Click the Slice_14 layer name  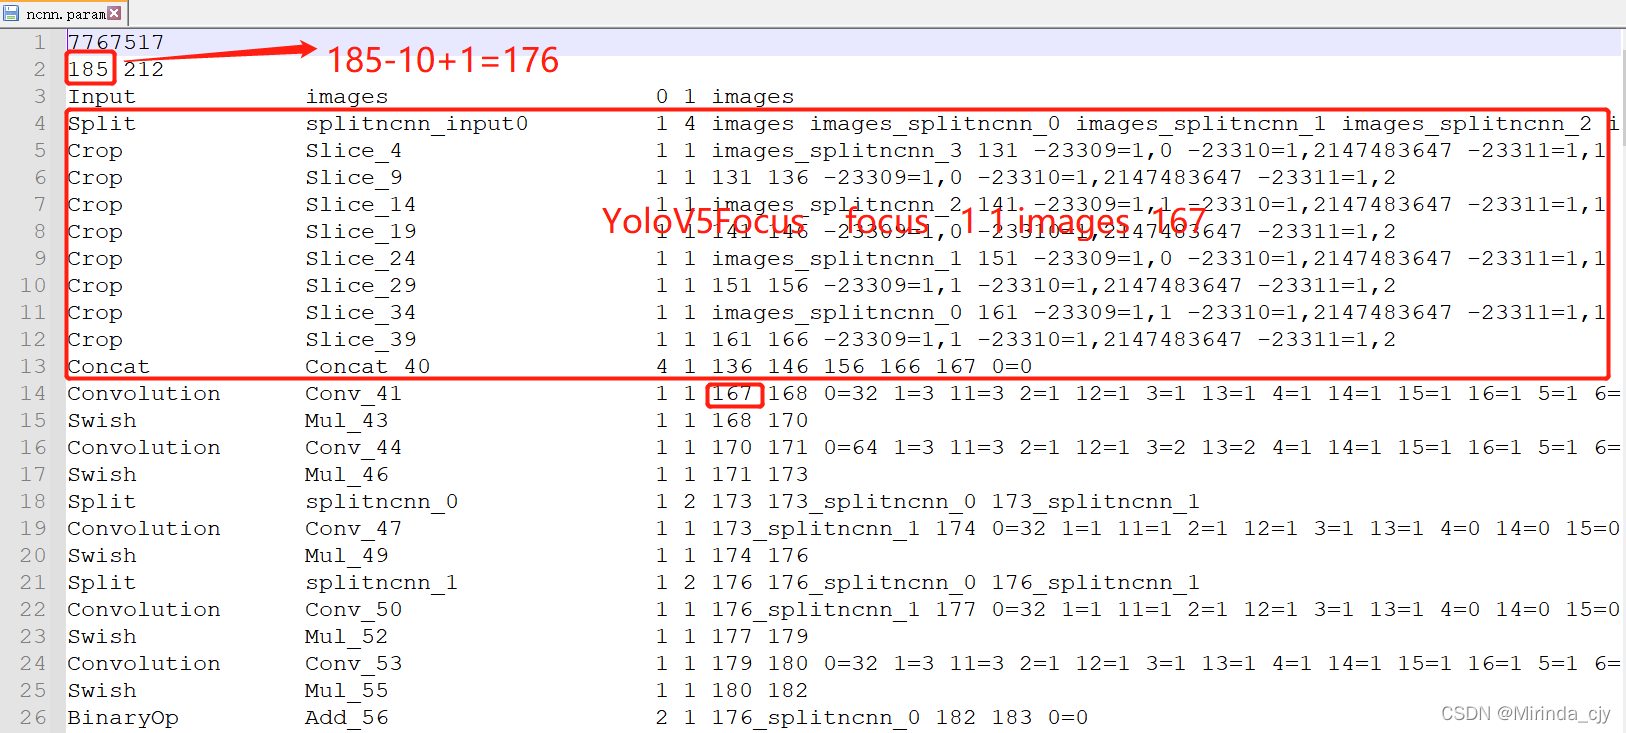[361, 204]
